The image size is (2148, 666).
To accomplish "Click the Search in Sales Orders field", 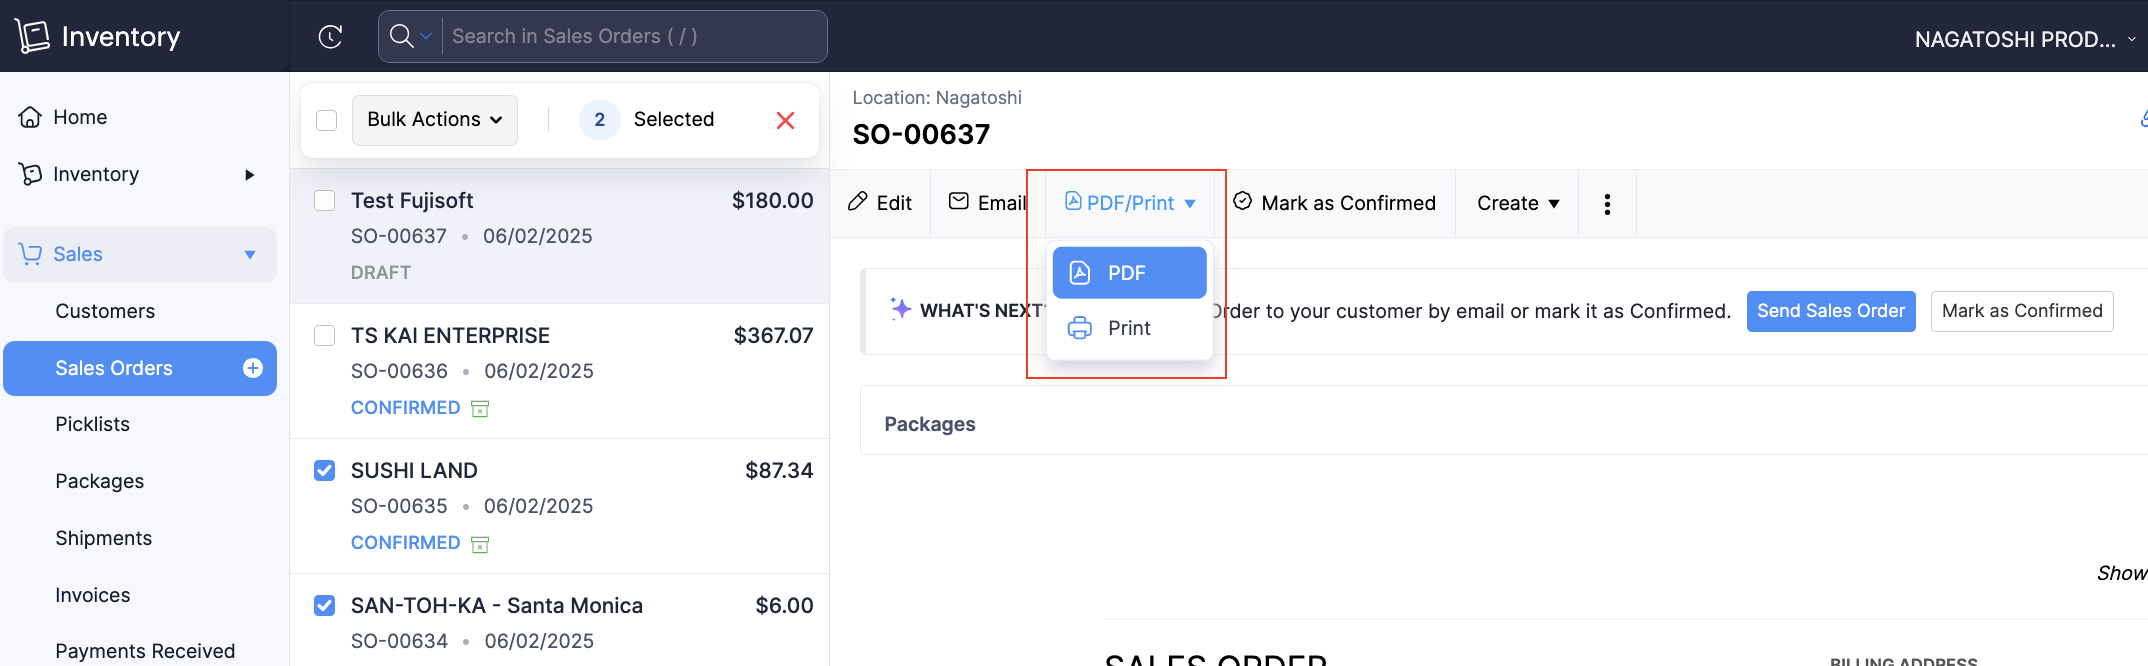I will tap(632, 37).
